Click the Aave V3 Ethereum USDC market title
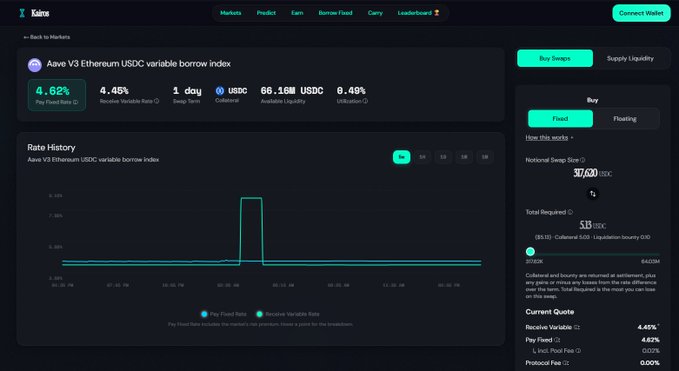The image size is (679, 371). (139, 64)
